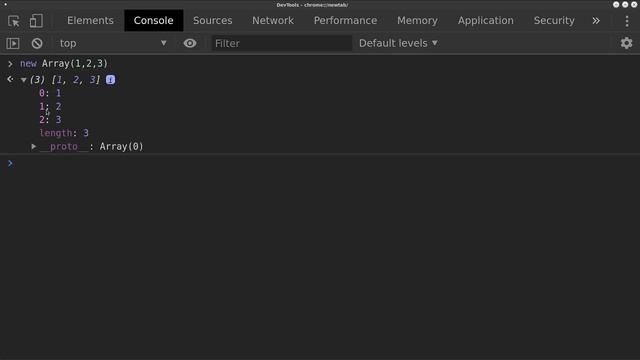Create a live expression with eye icon
The height and width of the screenshot is (360, 640).
(190, 43)
